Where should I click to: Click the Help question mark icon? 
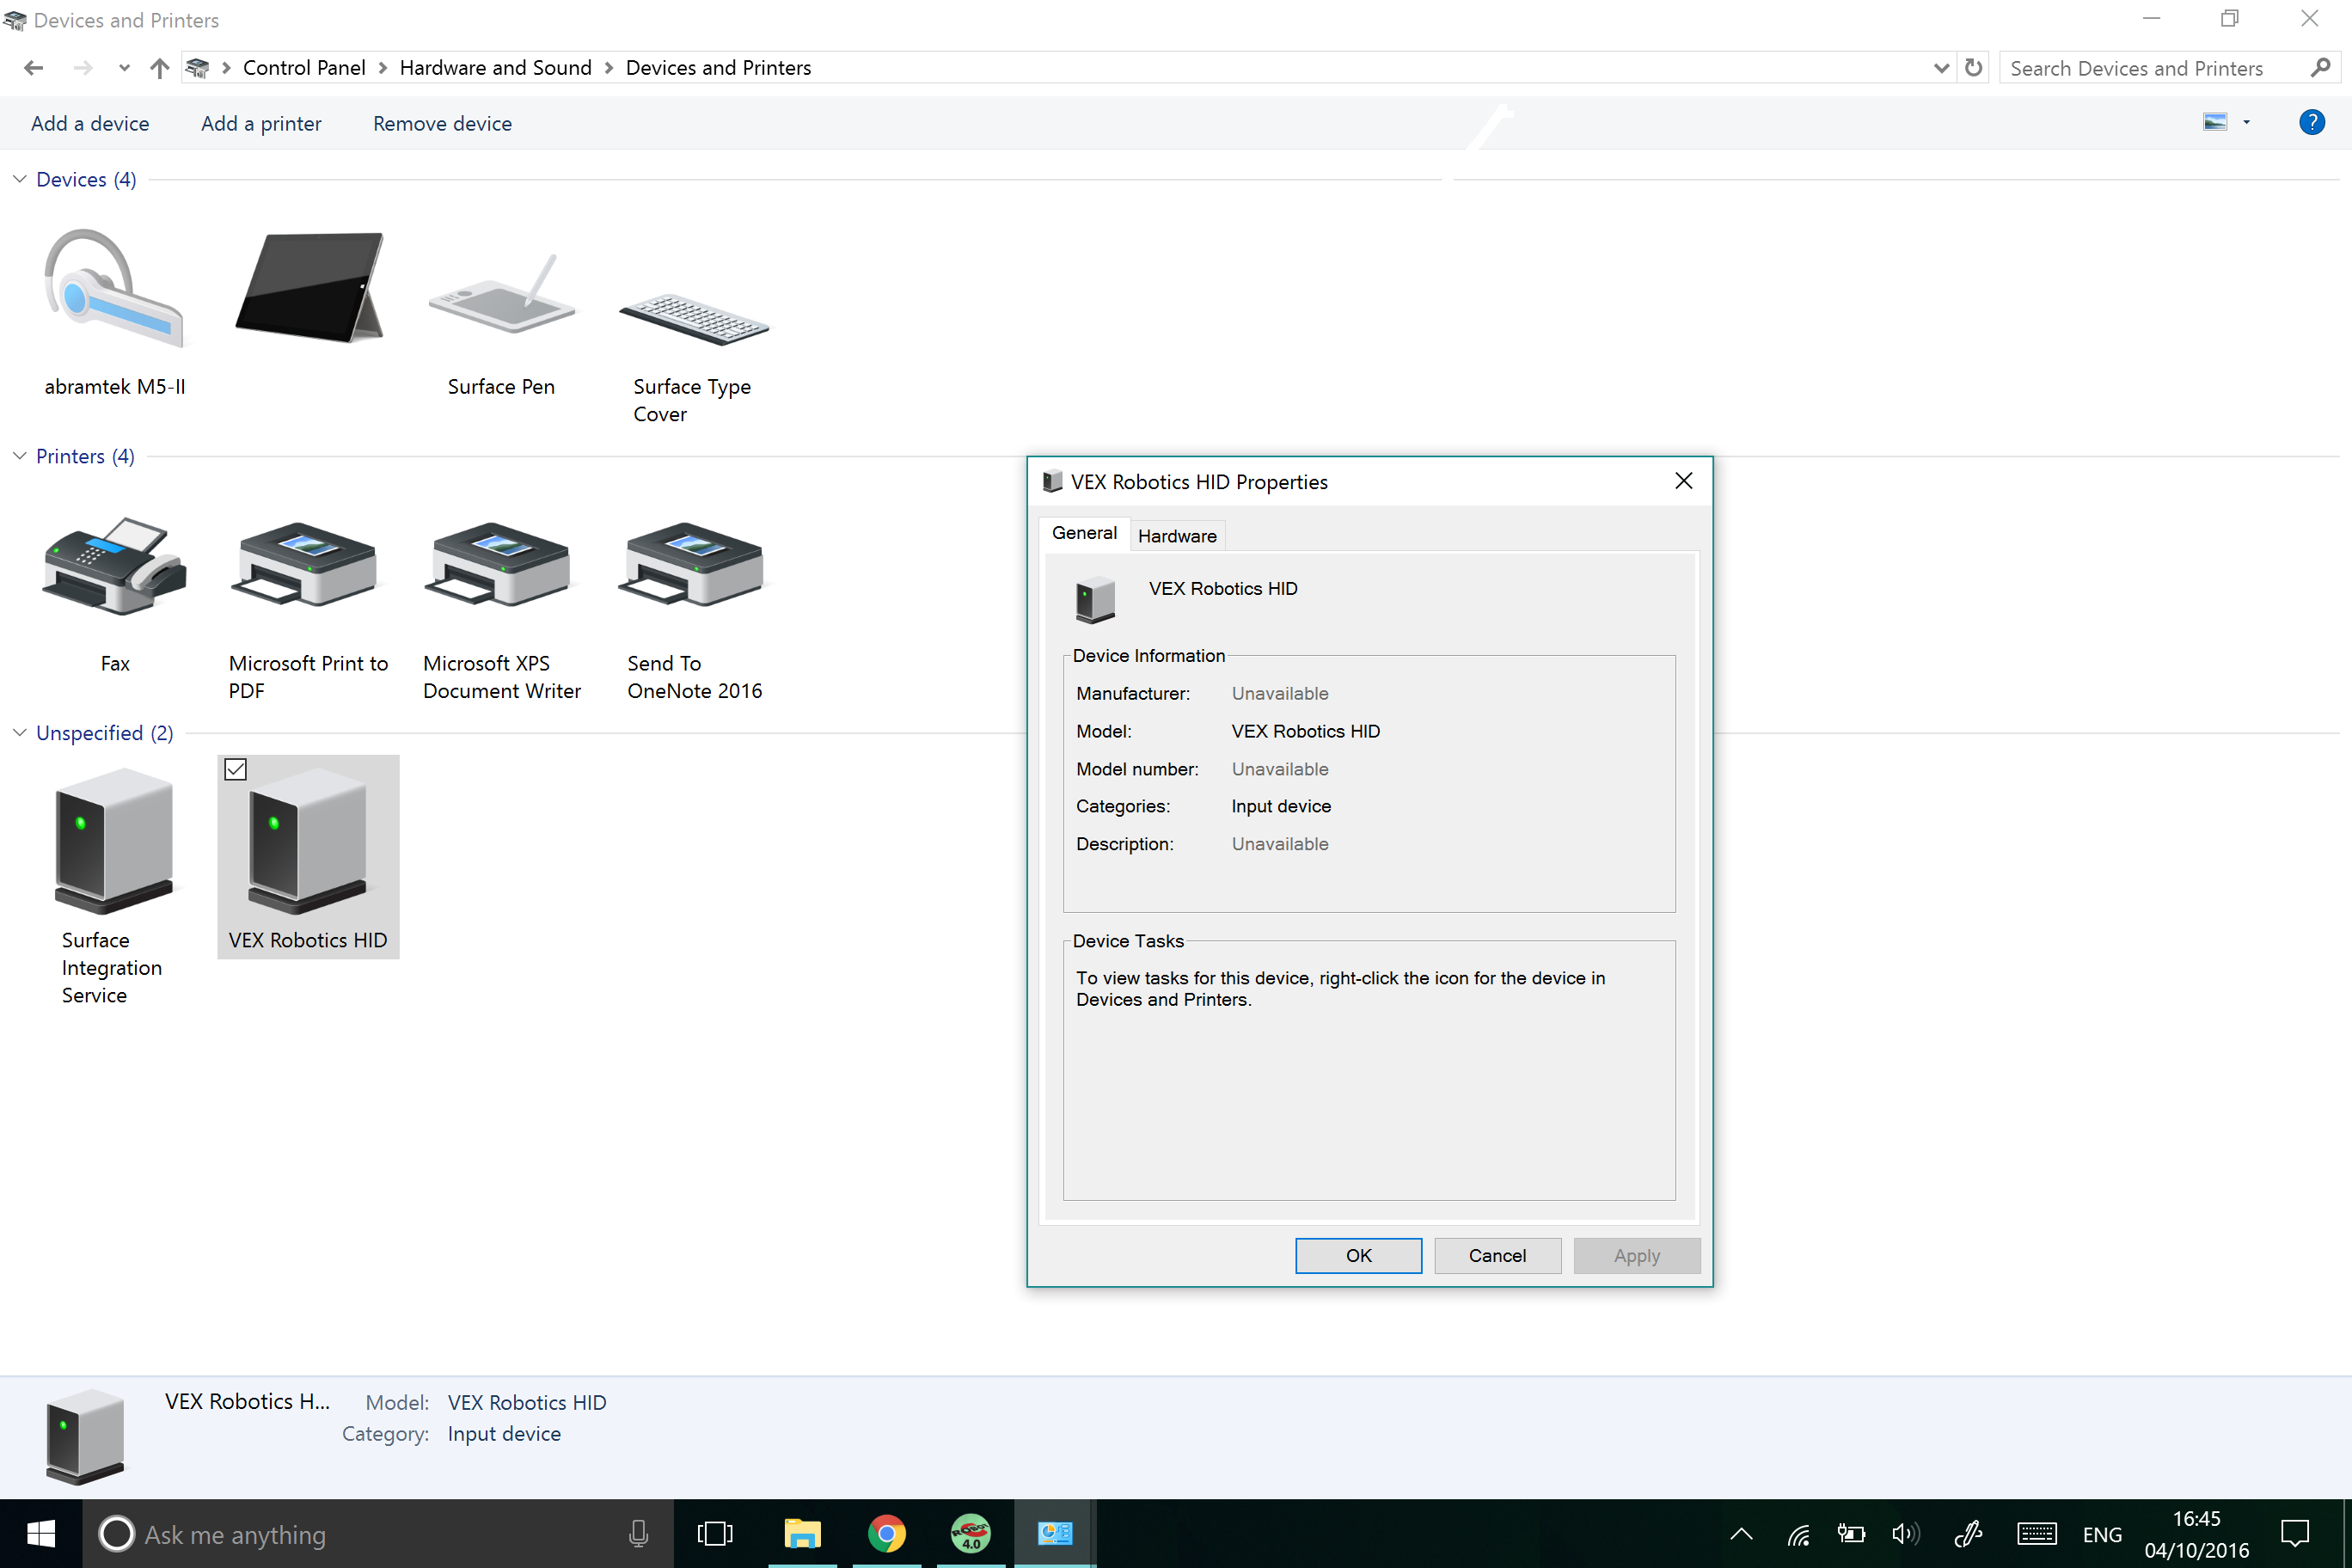(2311, 122)
